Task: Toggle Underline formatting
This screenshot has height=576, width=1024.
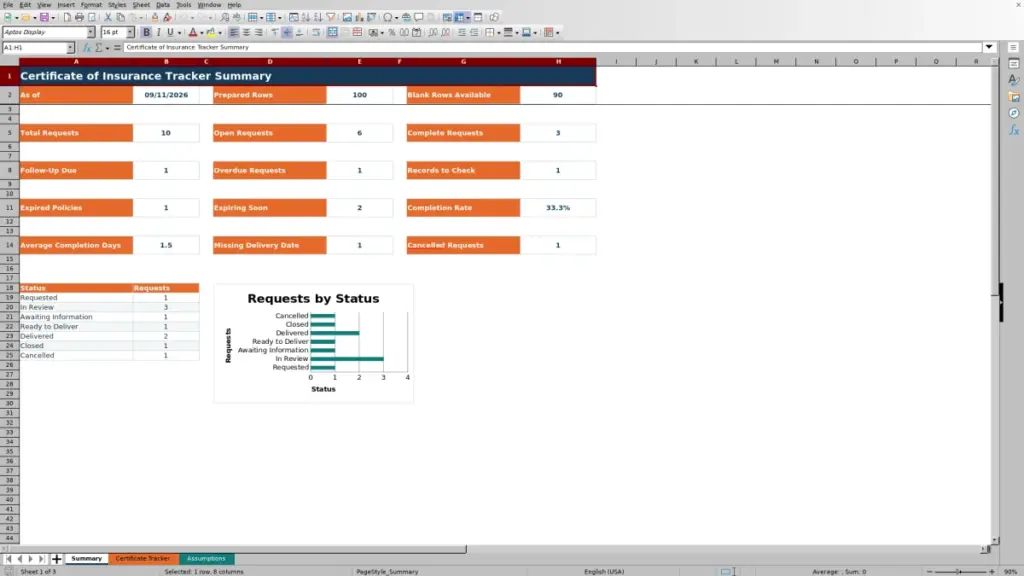Action: coord(170,32)
